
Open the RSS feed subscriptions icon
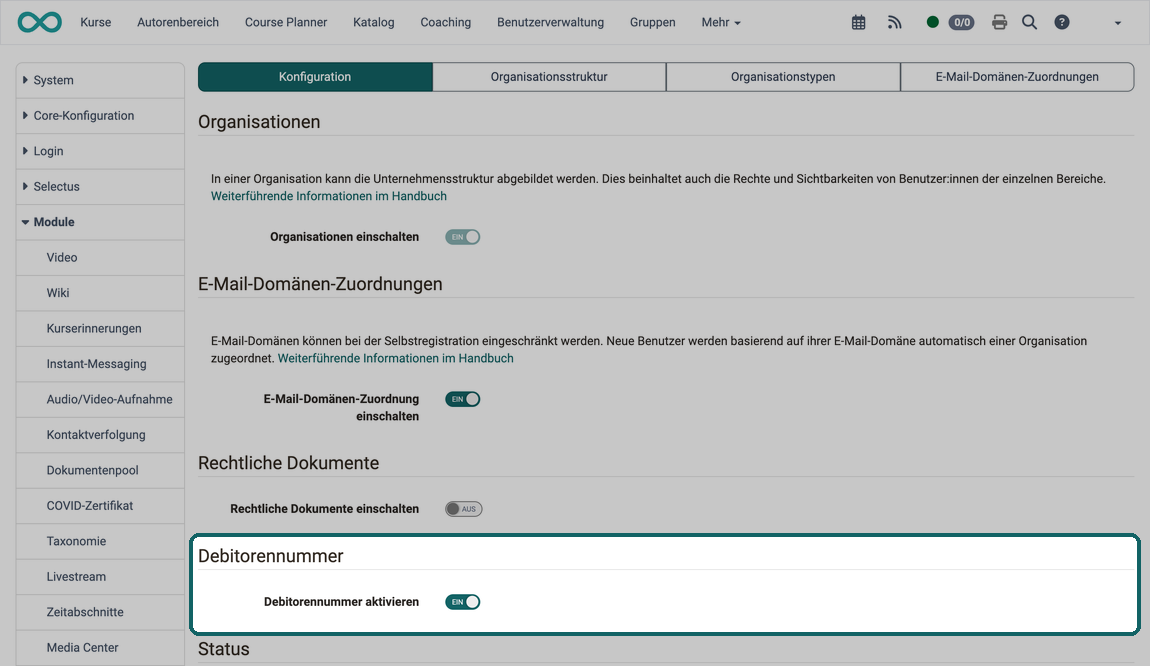[x=894, y=23]
